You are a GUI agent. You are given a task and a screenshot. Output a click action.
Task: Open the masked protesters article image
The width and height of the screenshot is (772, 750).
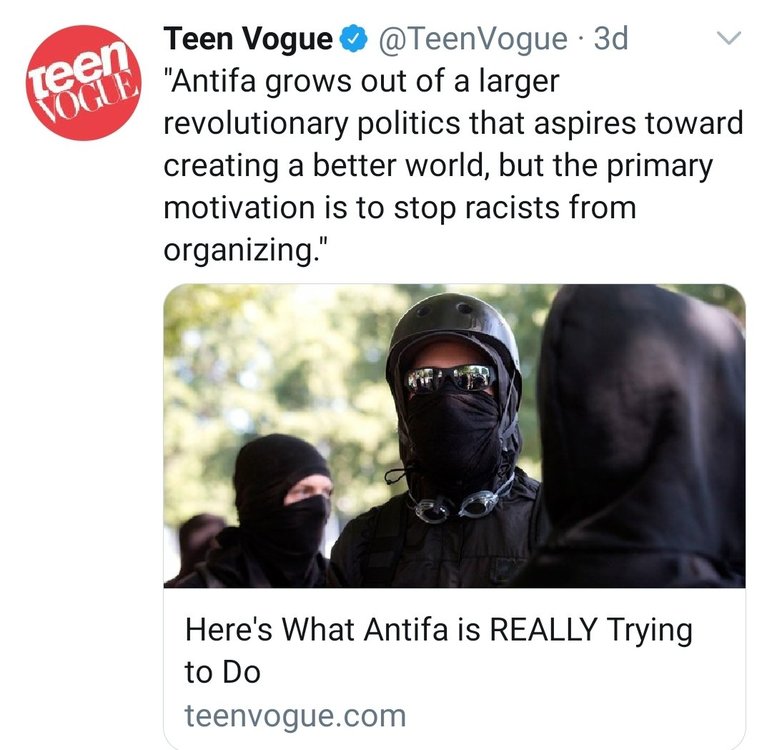pos(454,436)
